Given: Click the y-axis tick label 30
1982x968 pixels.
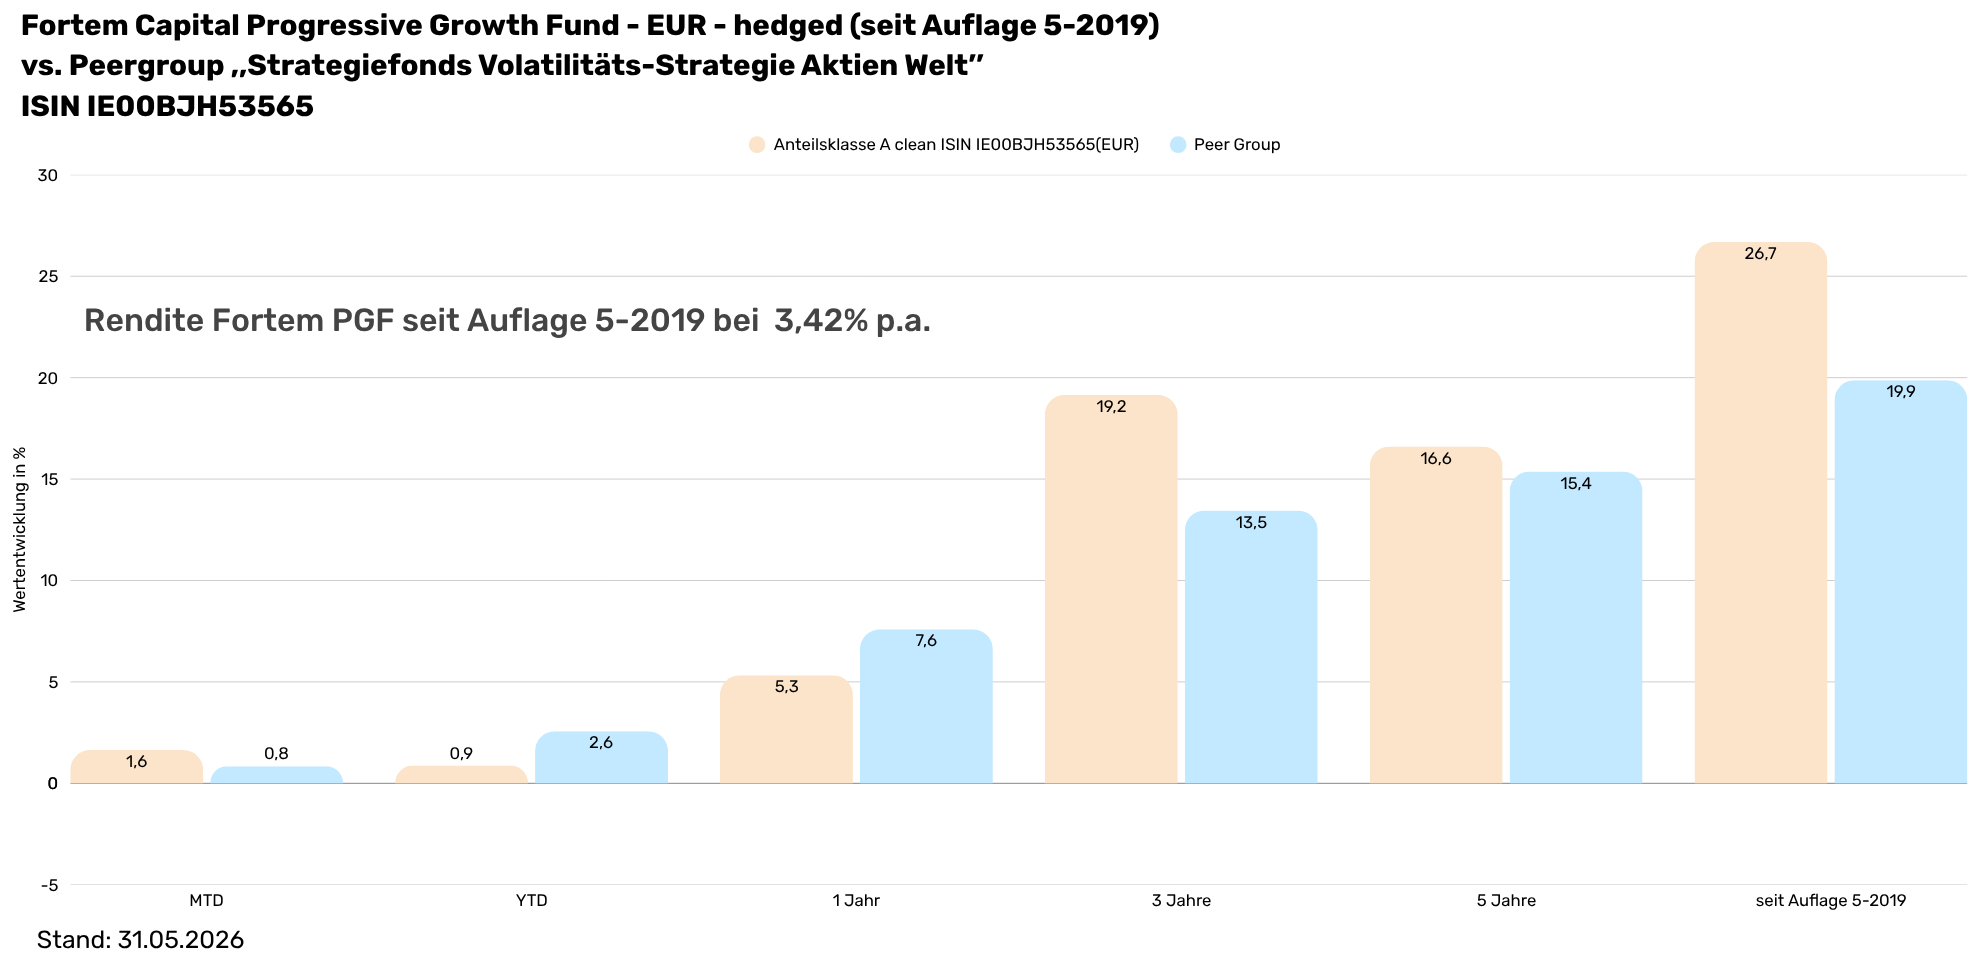Looking at the screenshot, I should click(x=48, y=175).
